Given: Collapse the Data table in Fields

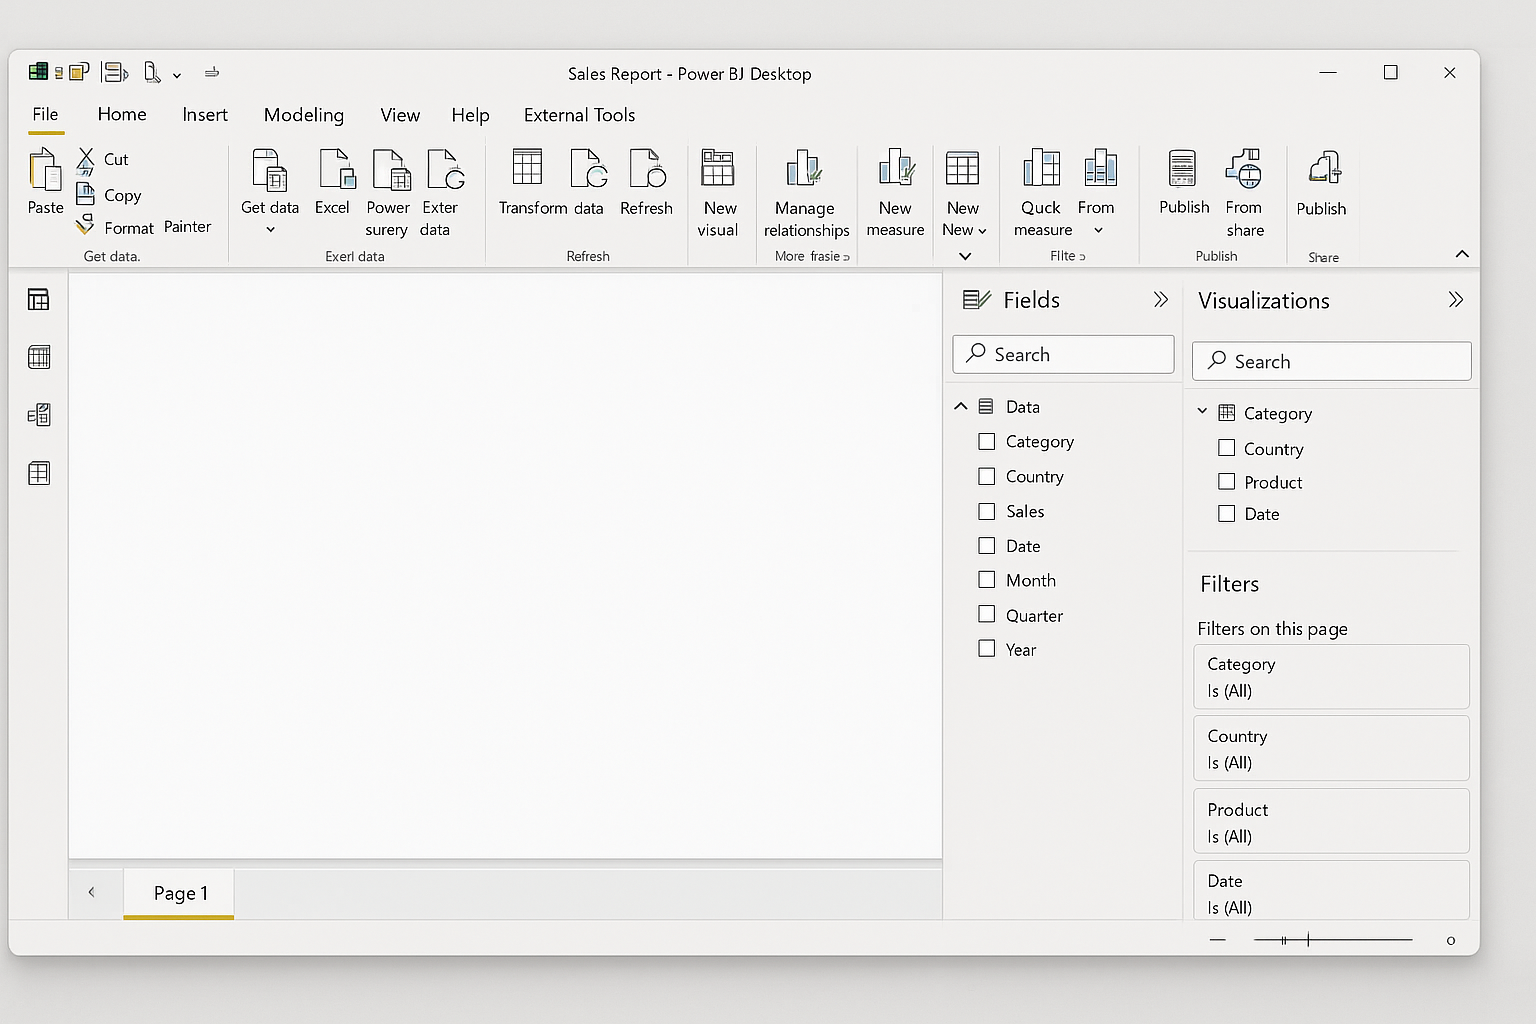Looking at the screenshot, I should [961, 407].
